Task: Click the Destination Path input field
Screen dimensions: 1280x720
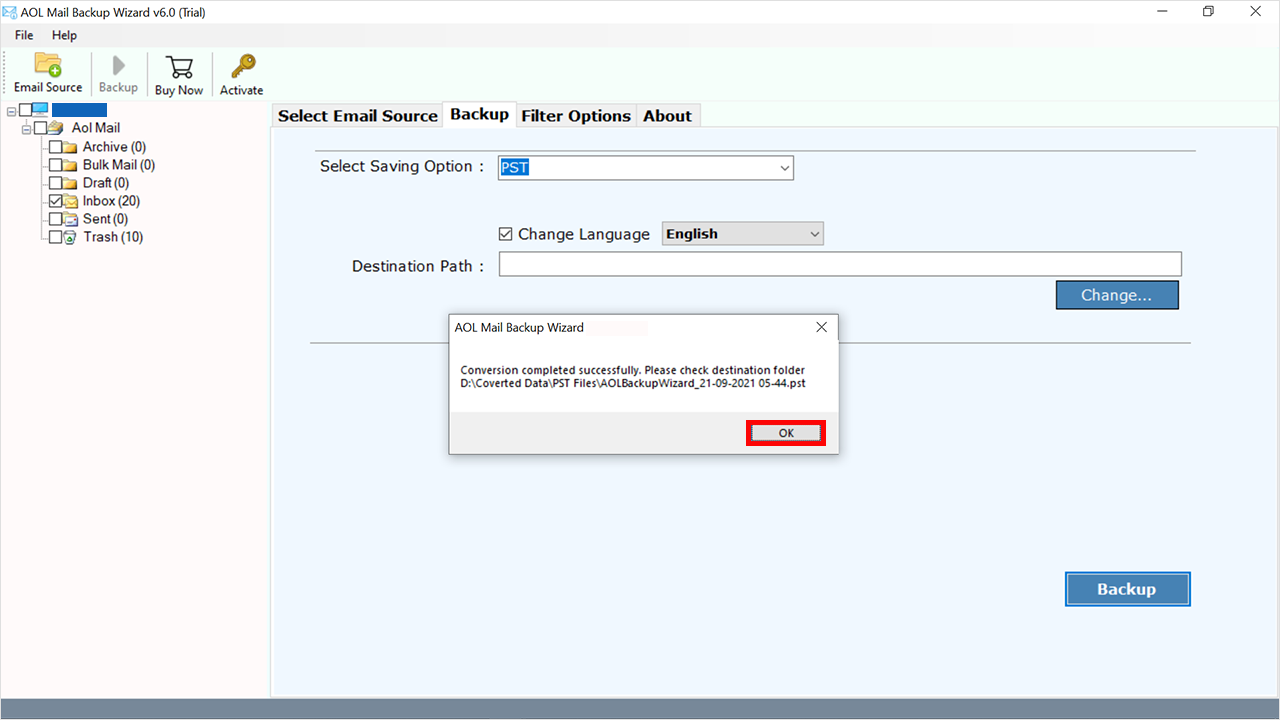Action: pyautogui.click(x=840, y=264)
